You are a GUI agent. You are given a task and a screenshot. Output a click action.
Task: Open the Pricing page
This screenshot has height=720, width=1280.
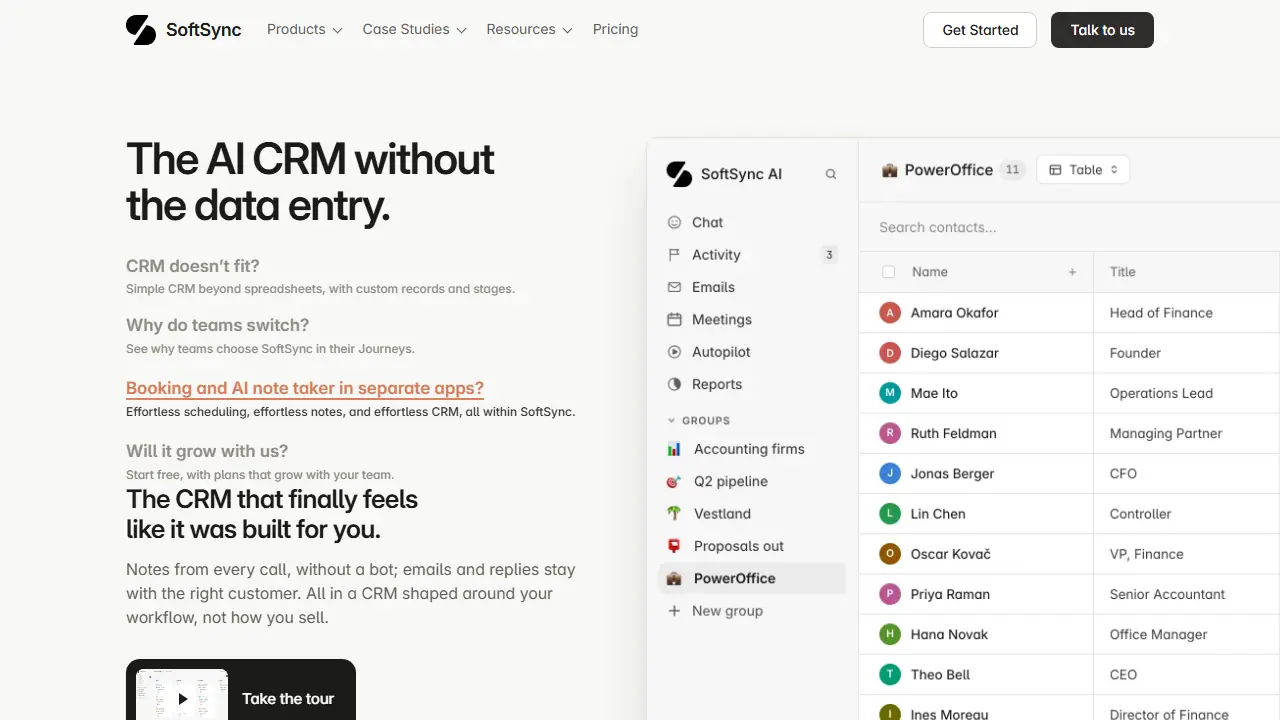(615, 30)
